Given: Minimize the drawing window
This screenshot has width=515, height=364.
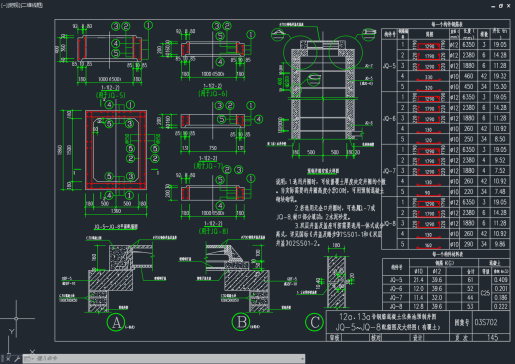Looking at the screenshot, I should click(493, 6).
